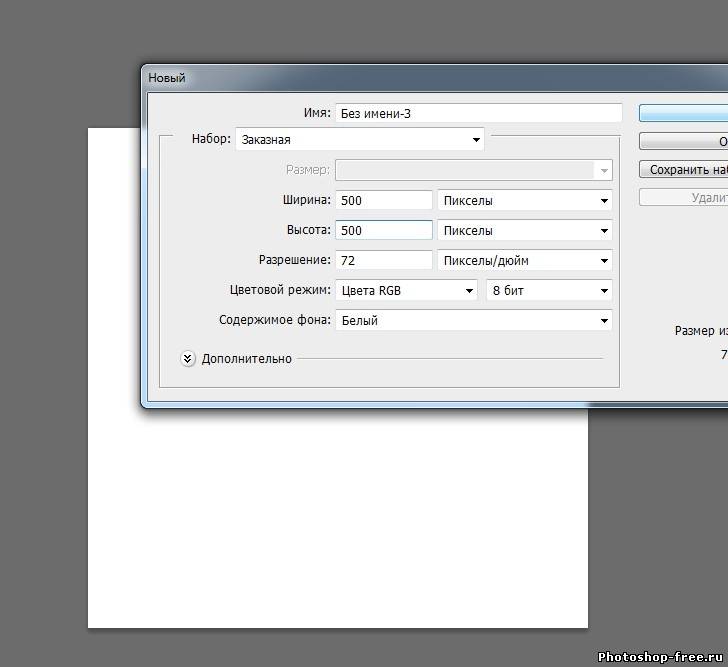The image size is (728, 667).
Task: Open the 8 бит depth dropdown
Action: [548, 291]
